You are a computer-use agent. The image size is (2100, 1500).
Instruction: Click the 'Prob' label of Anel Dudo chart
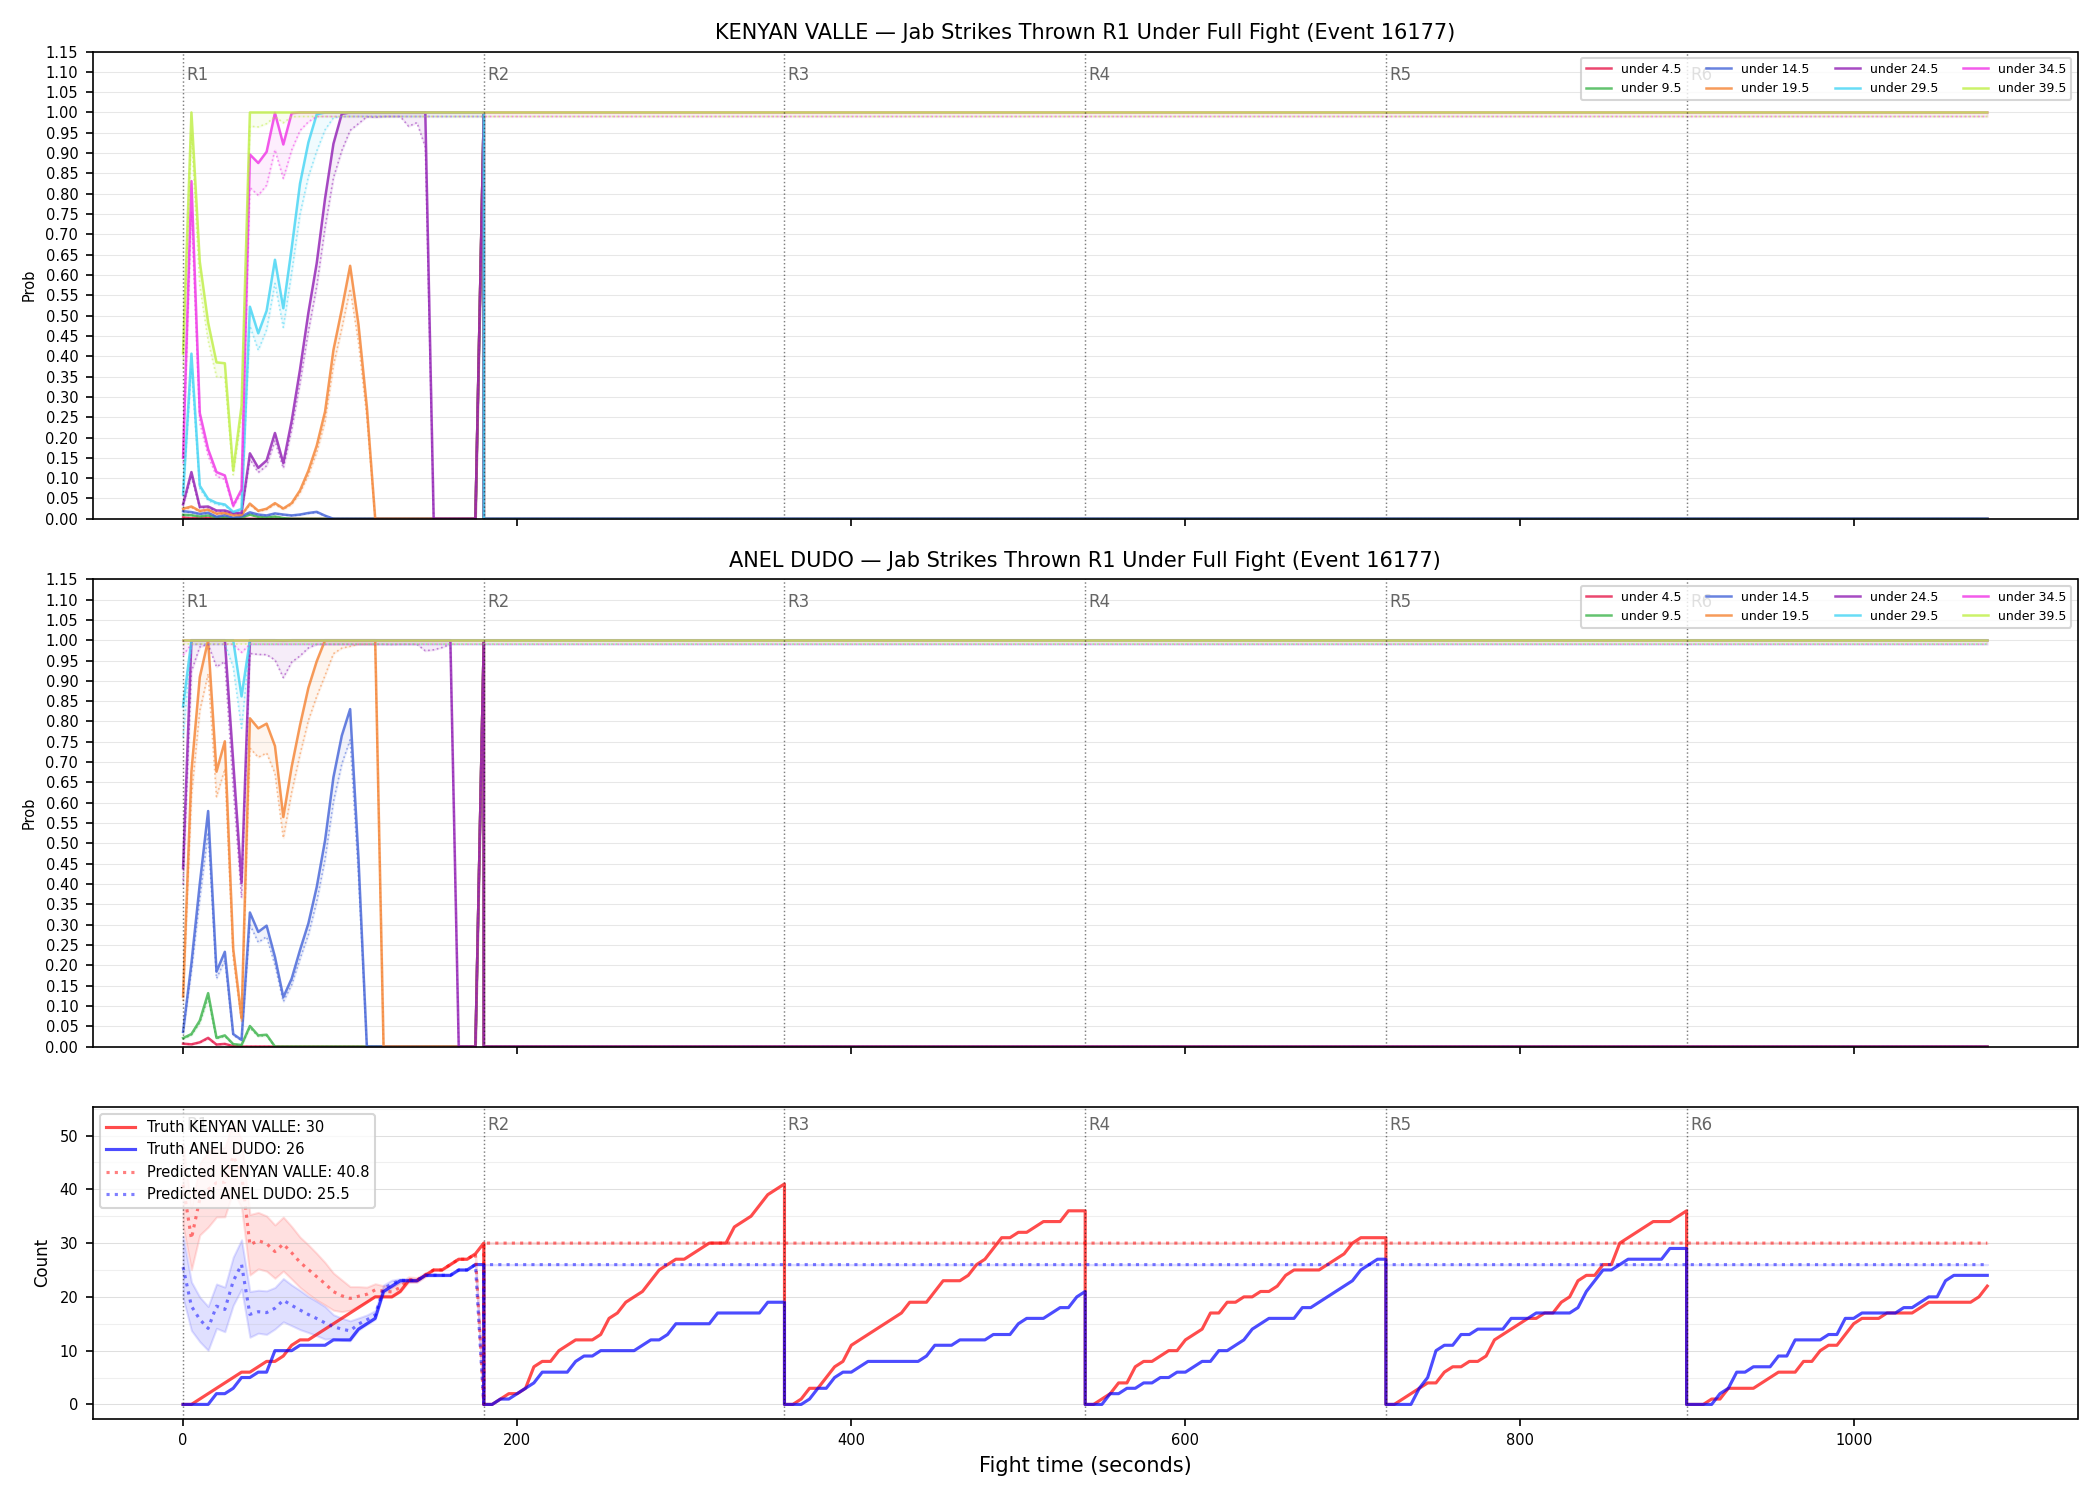28,814
